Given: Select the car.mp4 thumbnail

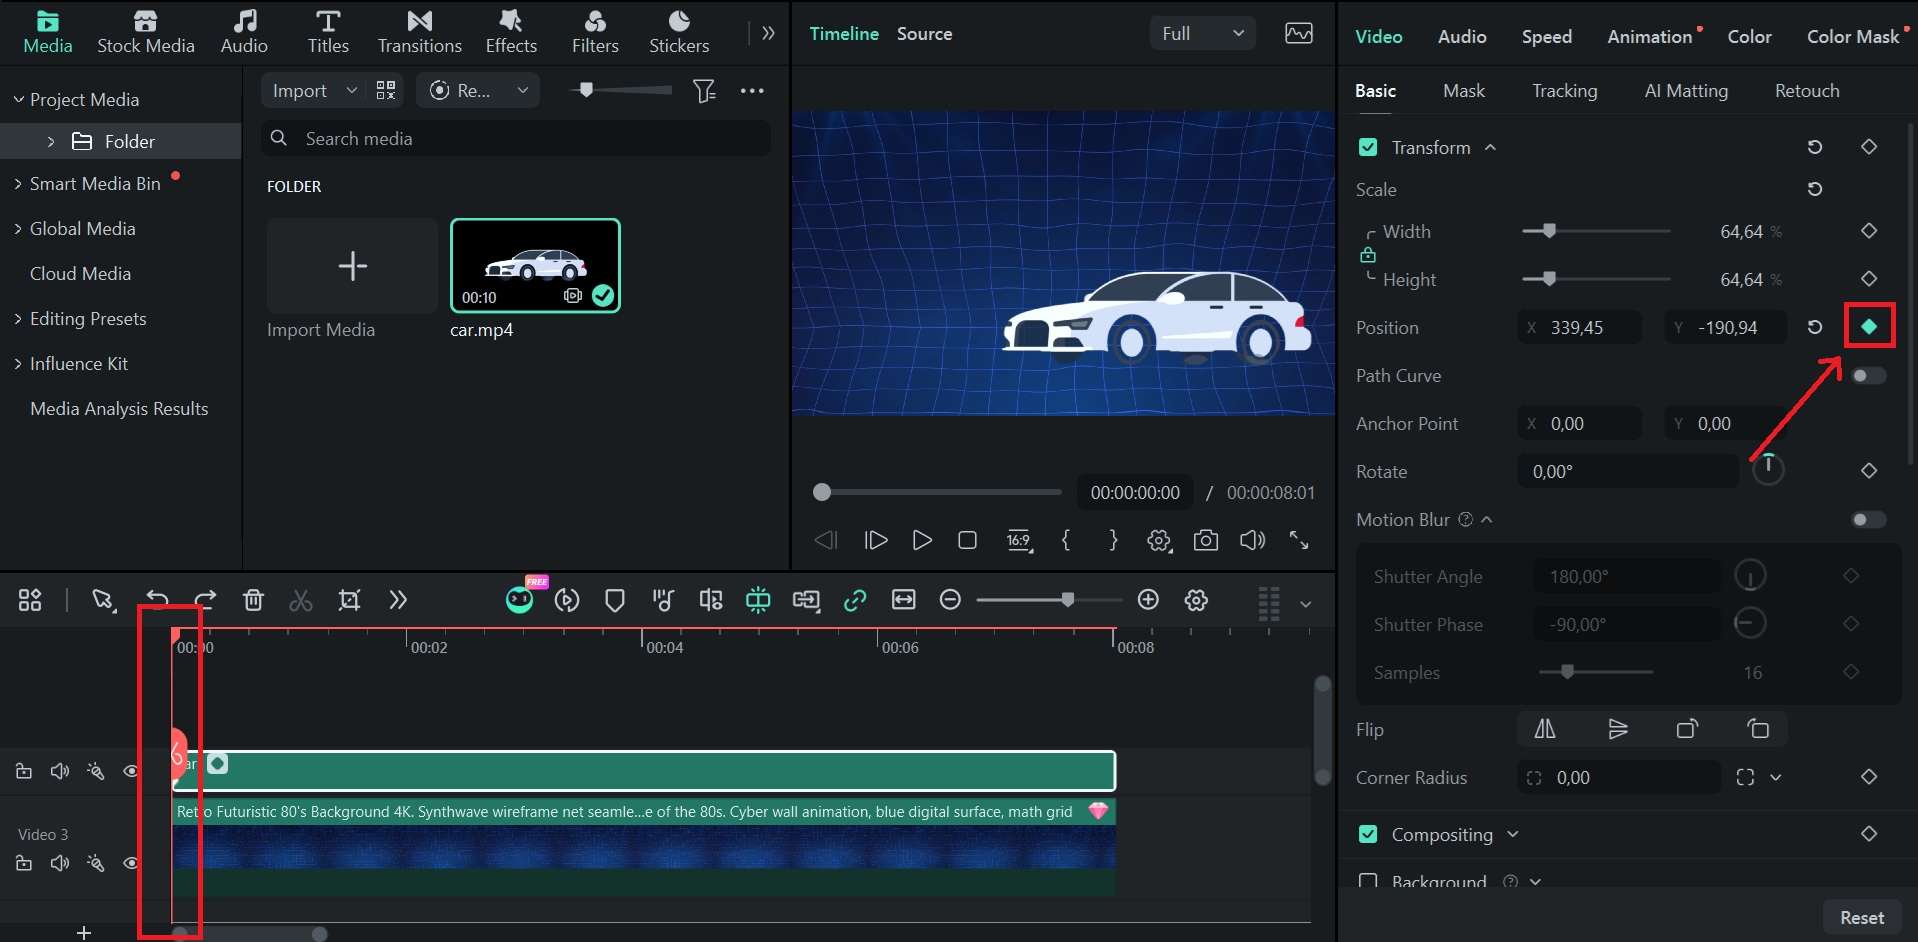Looking at the screenshot, I should coord(535,266).
